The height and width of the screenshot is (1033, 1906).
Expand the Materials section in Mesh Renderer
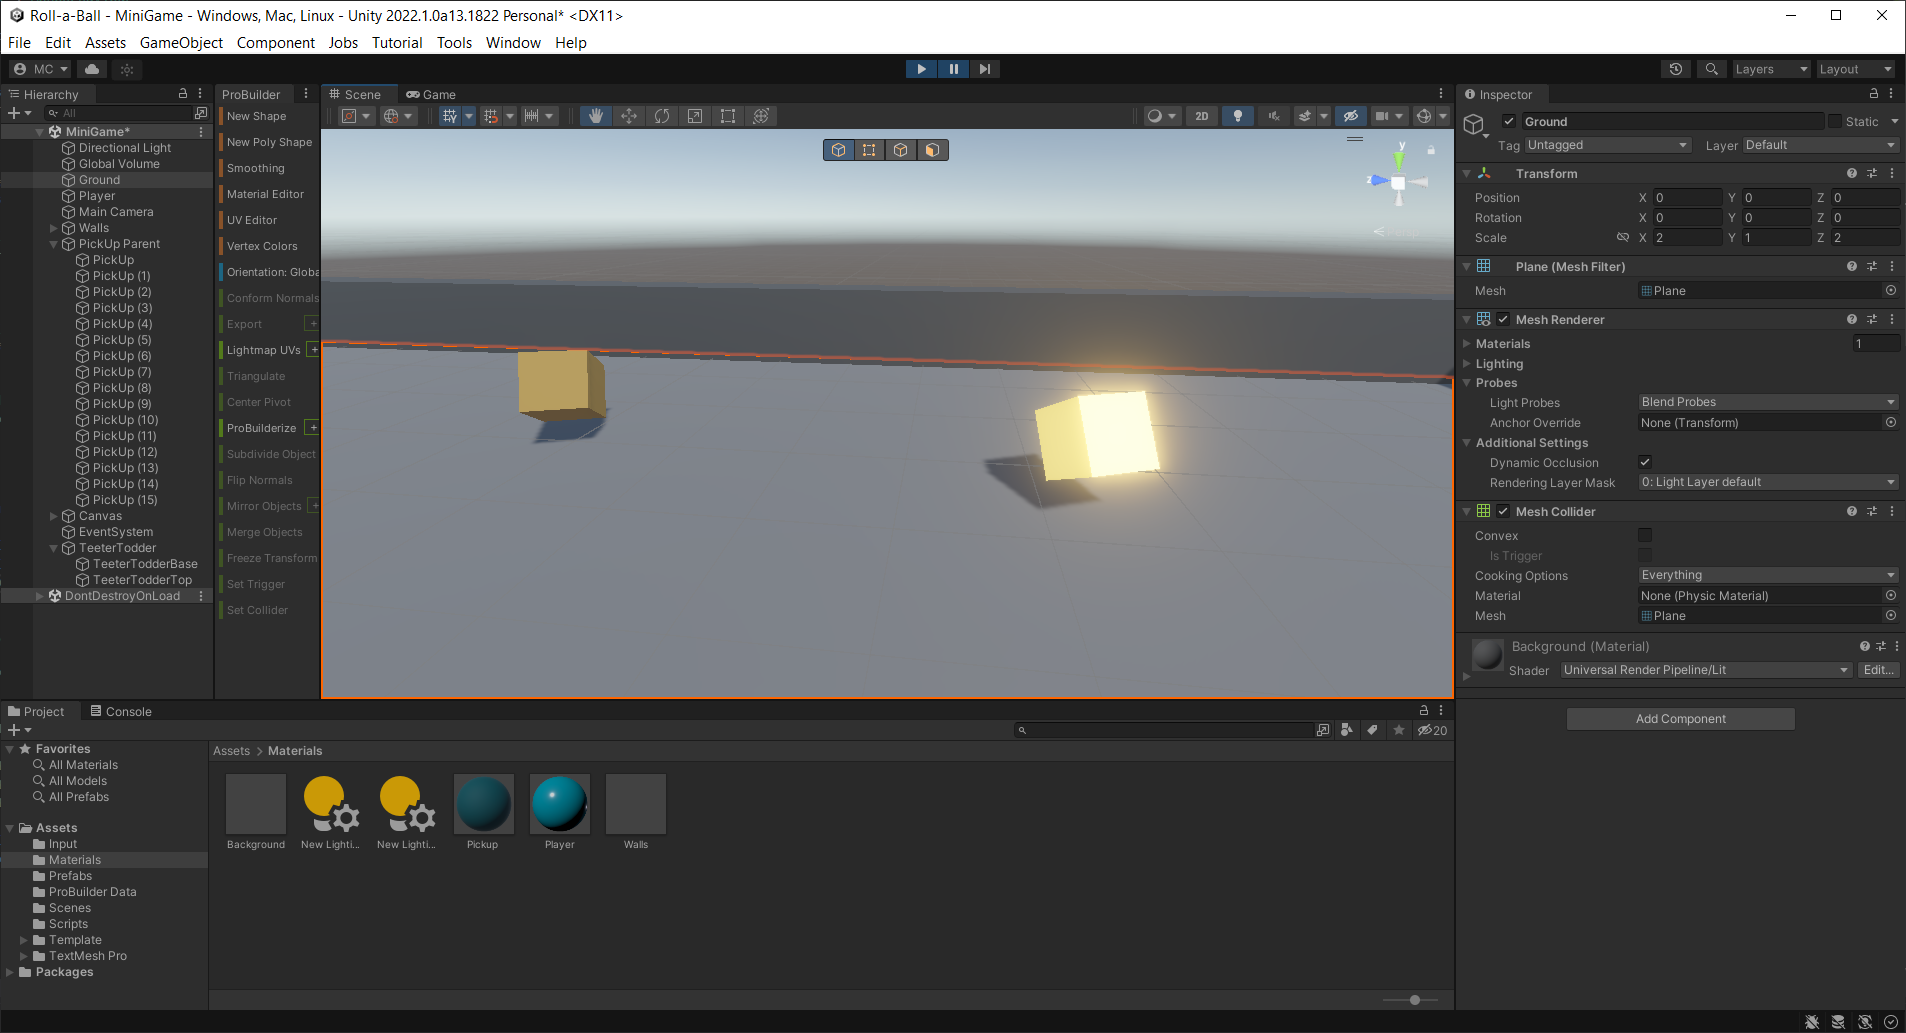tap(1467, 344)
